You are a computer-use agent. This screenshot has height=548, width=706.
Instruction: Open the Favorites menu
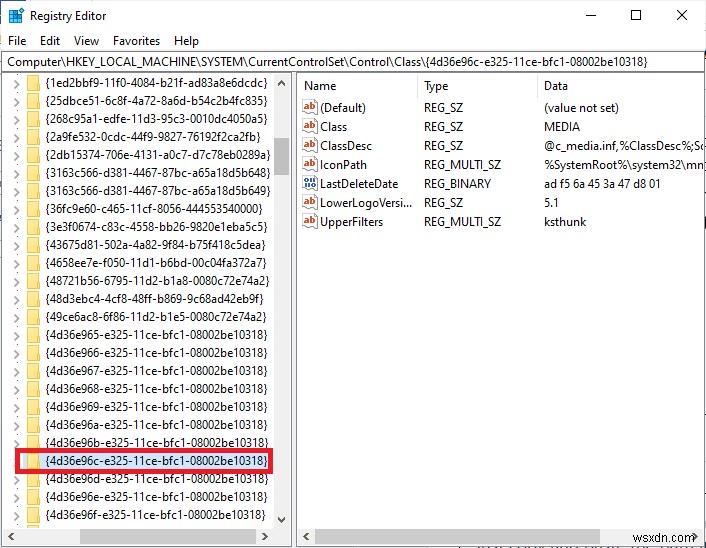[x=136, y=41]
